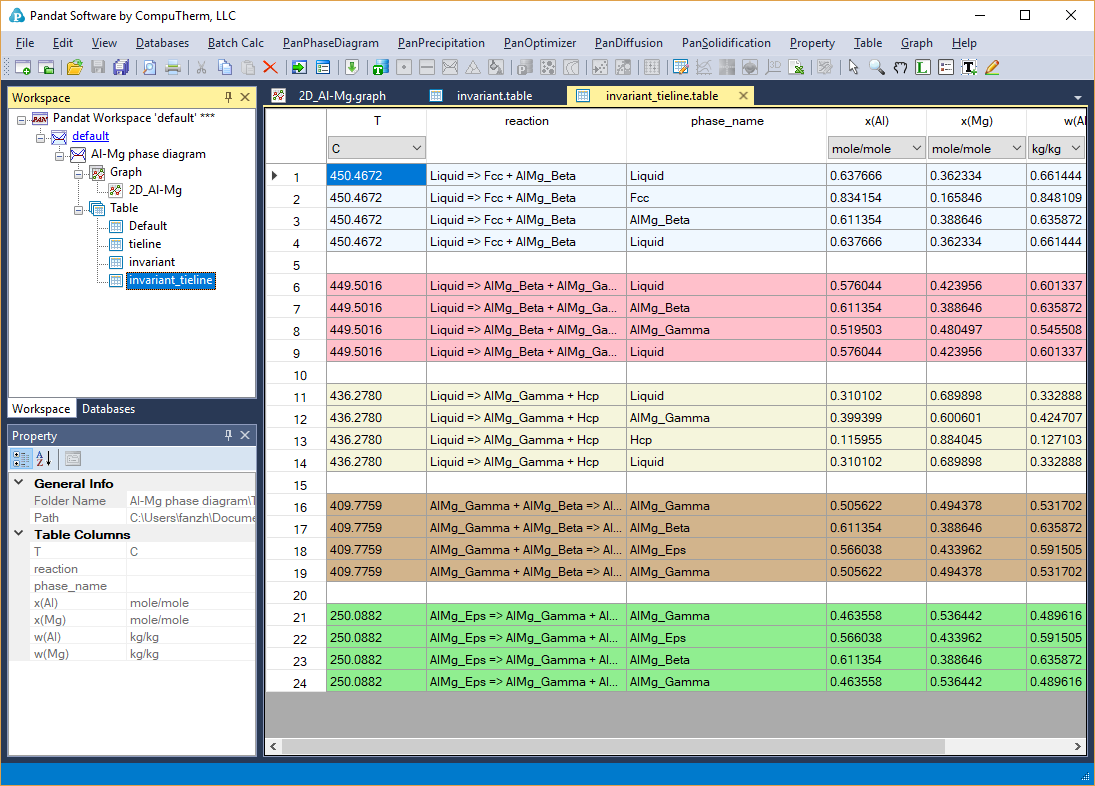Switch to the 2D_Al-Mg.graph tab

[x=341, y=96]
